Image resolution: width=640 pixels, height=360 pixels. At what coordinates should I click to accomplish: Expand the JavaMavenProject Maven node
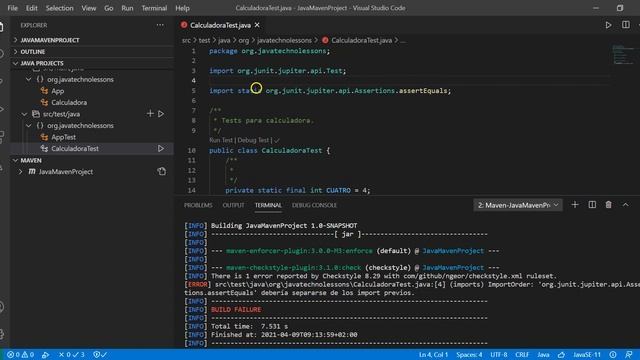pyautogui.click(x=20, y=172)
